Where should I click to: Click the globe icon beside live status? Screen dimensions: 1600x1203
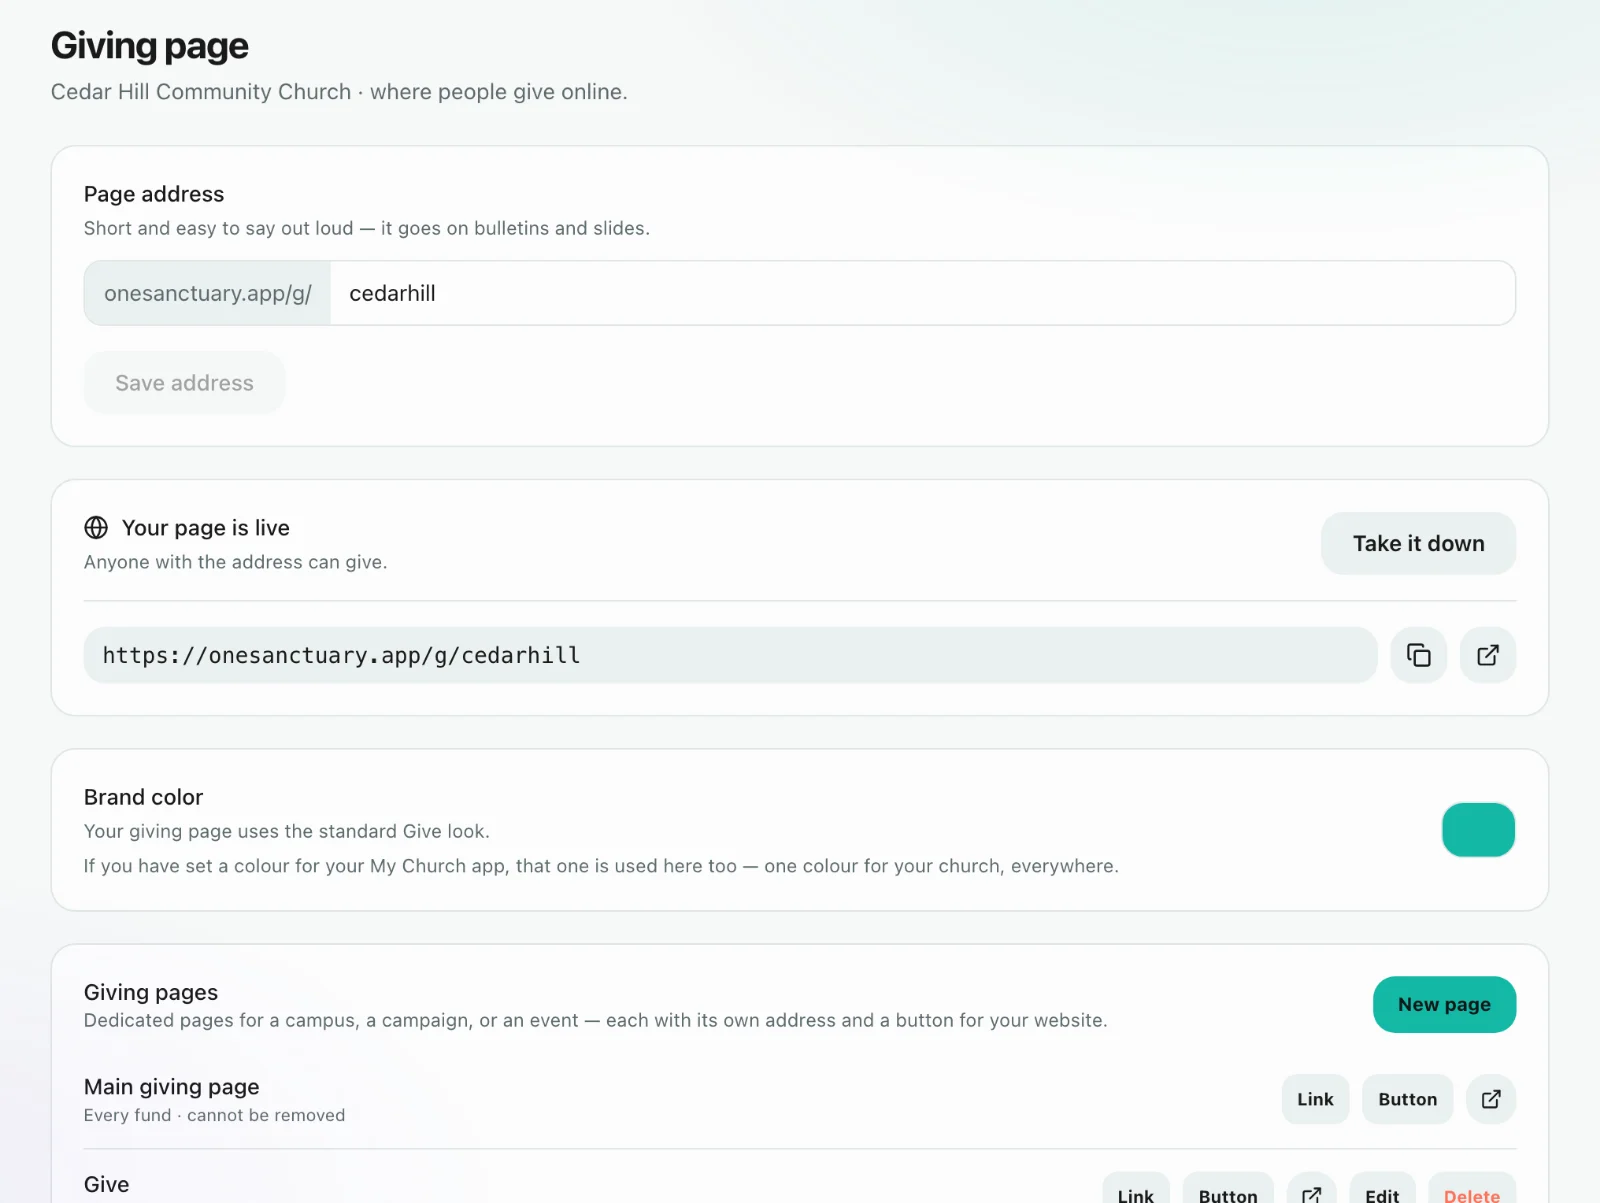(x=96, y=527)
